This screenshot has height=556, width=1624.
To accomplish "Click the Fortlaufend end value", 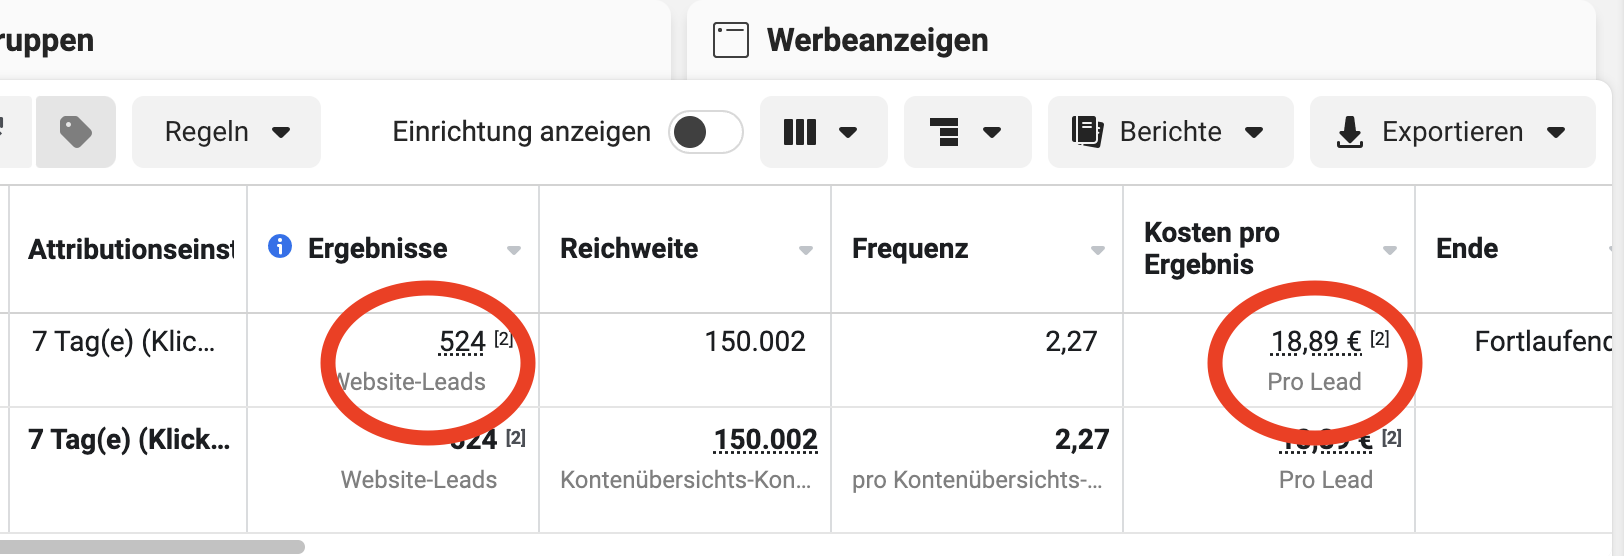I will [x=1544, y=342].
